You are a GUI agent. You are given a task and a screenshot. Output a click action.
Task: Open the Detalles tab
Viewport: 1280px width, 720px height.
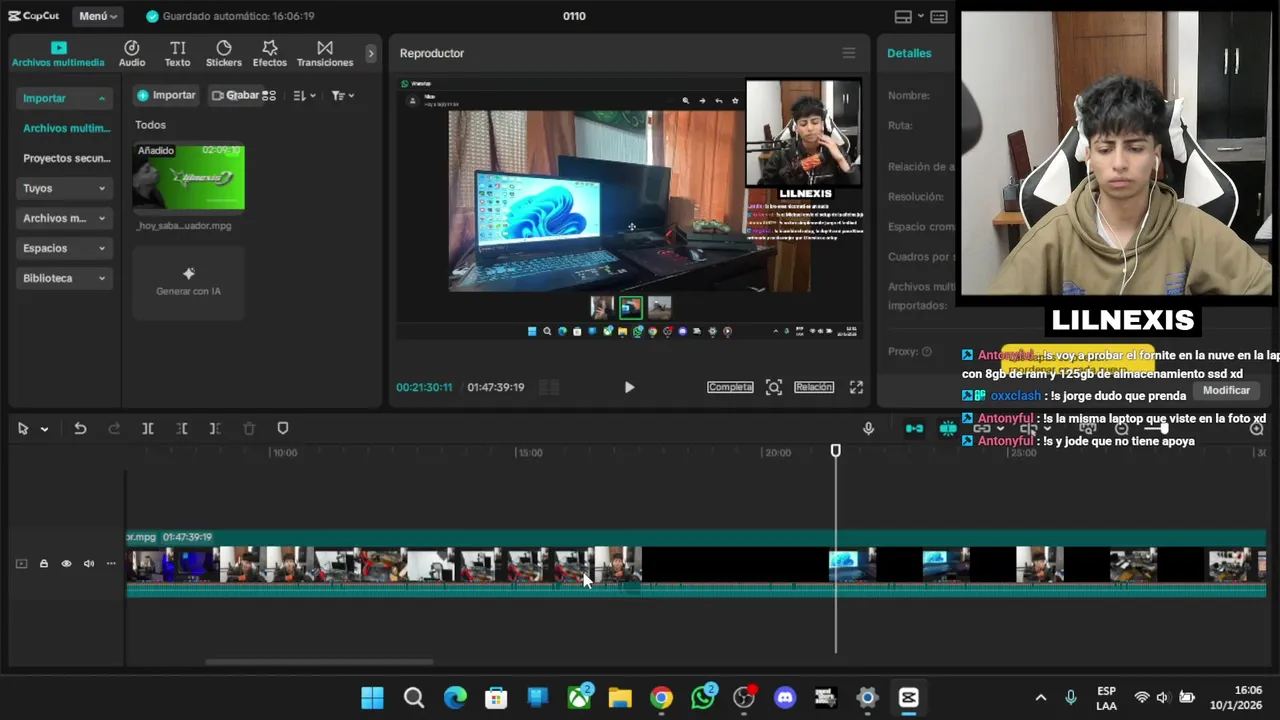coord(909,53)
